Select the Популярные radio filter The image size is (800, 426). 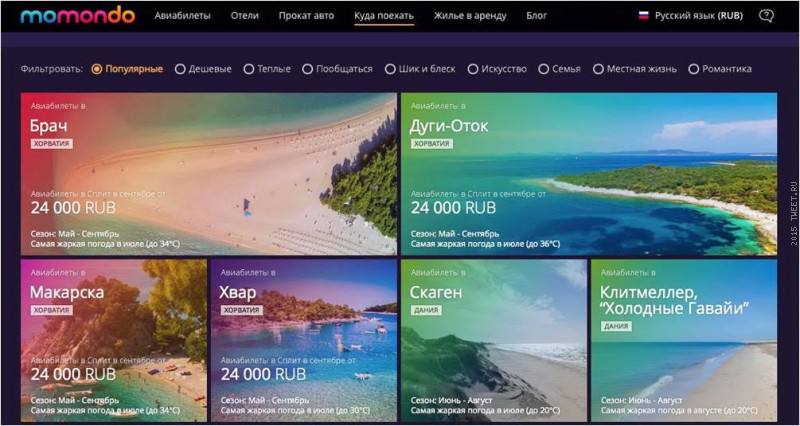pyautogui.click(x=127, y=69)
